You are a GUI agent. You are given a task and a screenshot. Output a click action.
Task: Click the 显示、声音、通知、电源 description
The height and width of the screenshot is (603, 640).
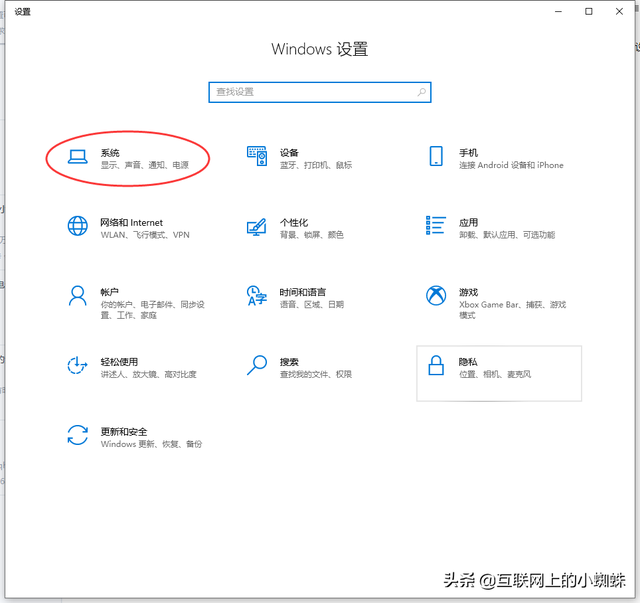tap(145, 165)
